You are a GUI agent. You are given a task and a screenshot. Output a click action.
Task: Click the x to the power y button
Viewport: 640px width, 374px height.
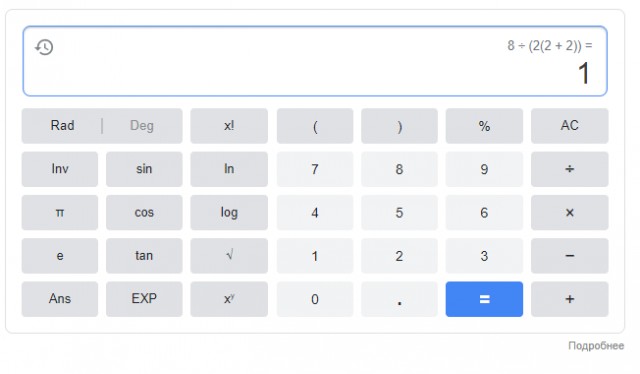(229, 299)
